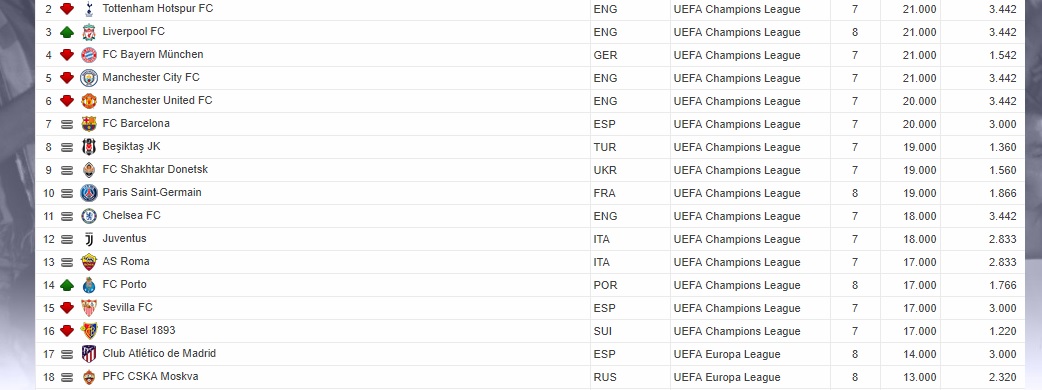Open the AS Roma team name
Viewport: 1042px width, 390px height.
pos(126,261)
